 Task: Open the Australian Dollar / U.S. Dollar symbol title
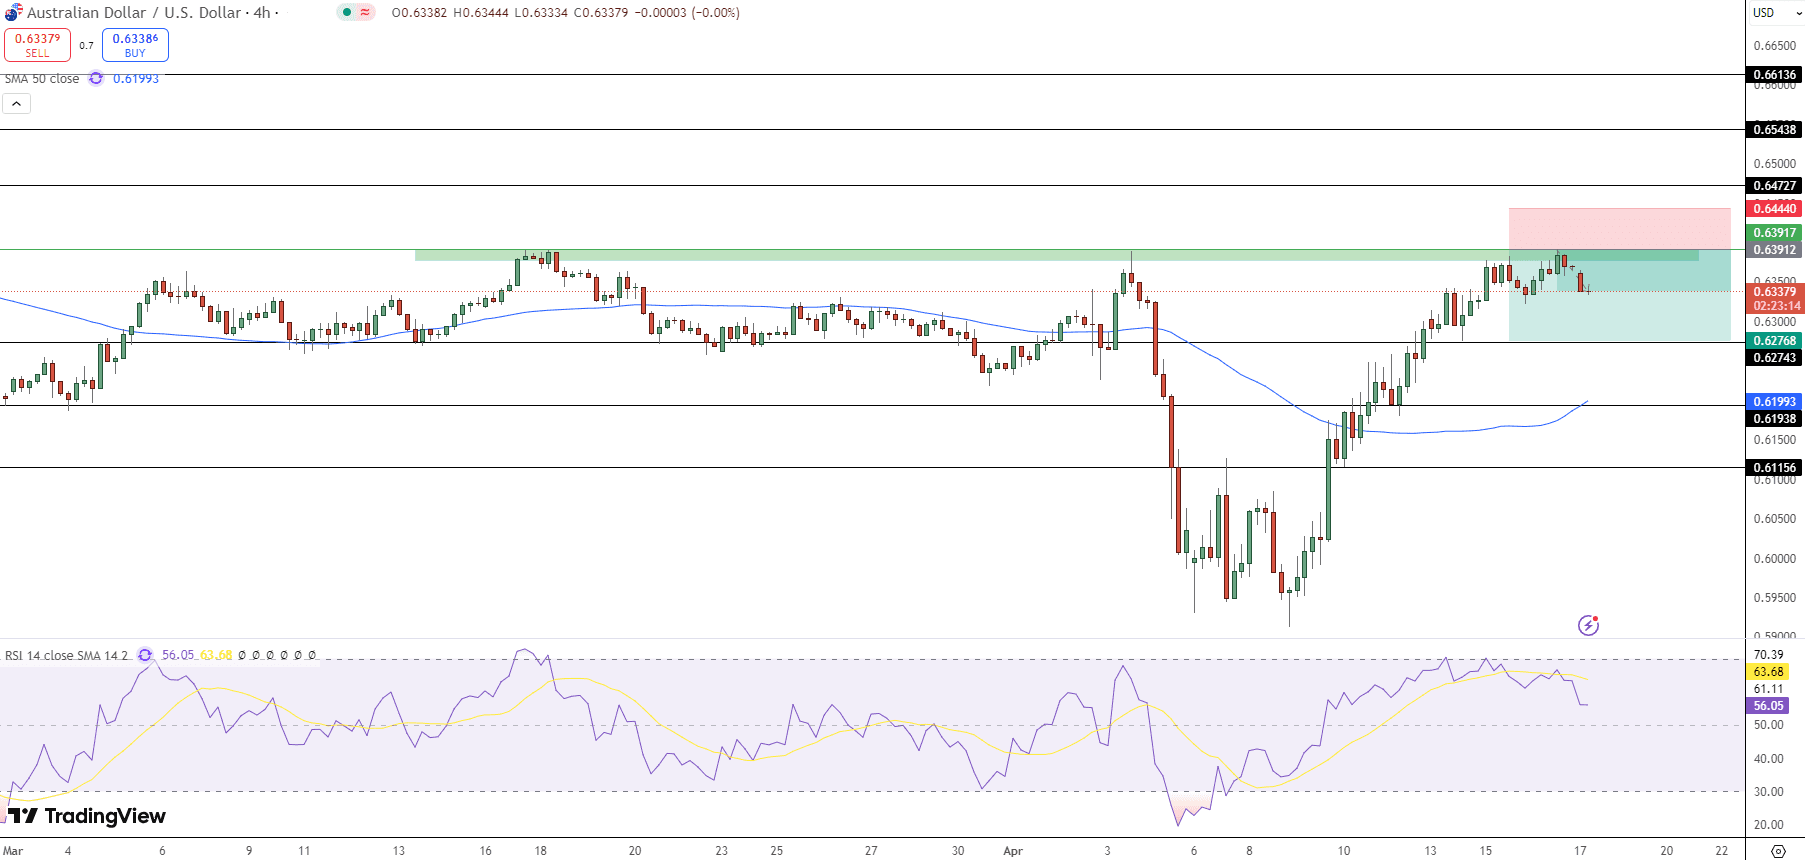[x=148, y=13]
